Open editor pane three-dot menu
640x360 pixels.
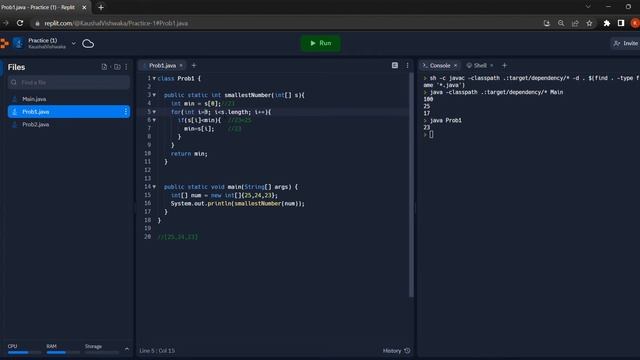coord(407,65)
